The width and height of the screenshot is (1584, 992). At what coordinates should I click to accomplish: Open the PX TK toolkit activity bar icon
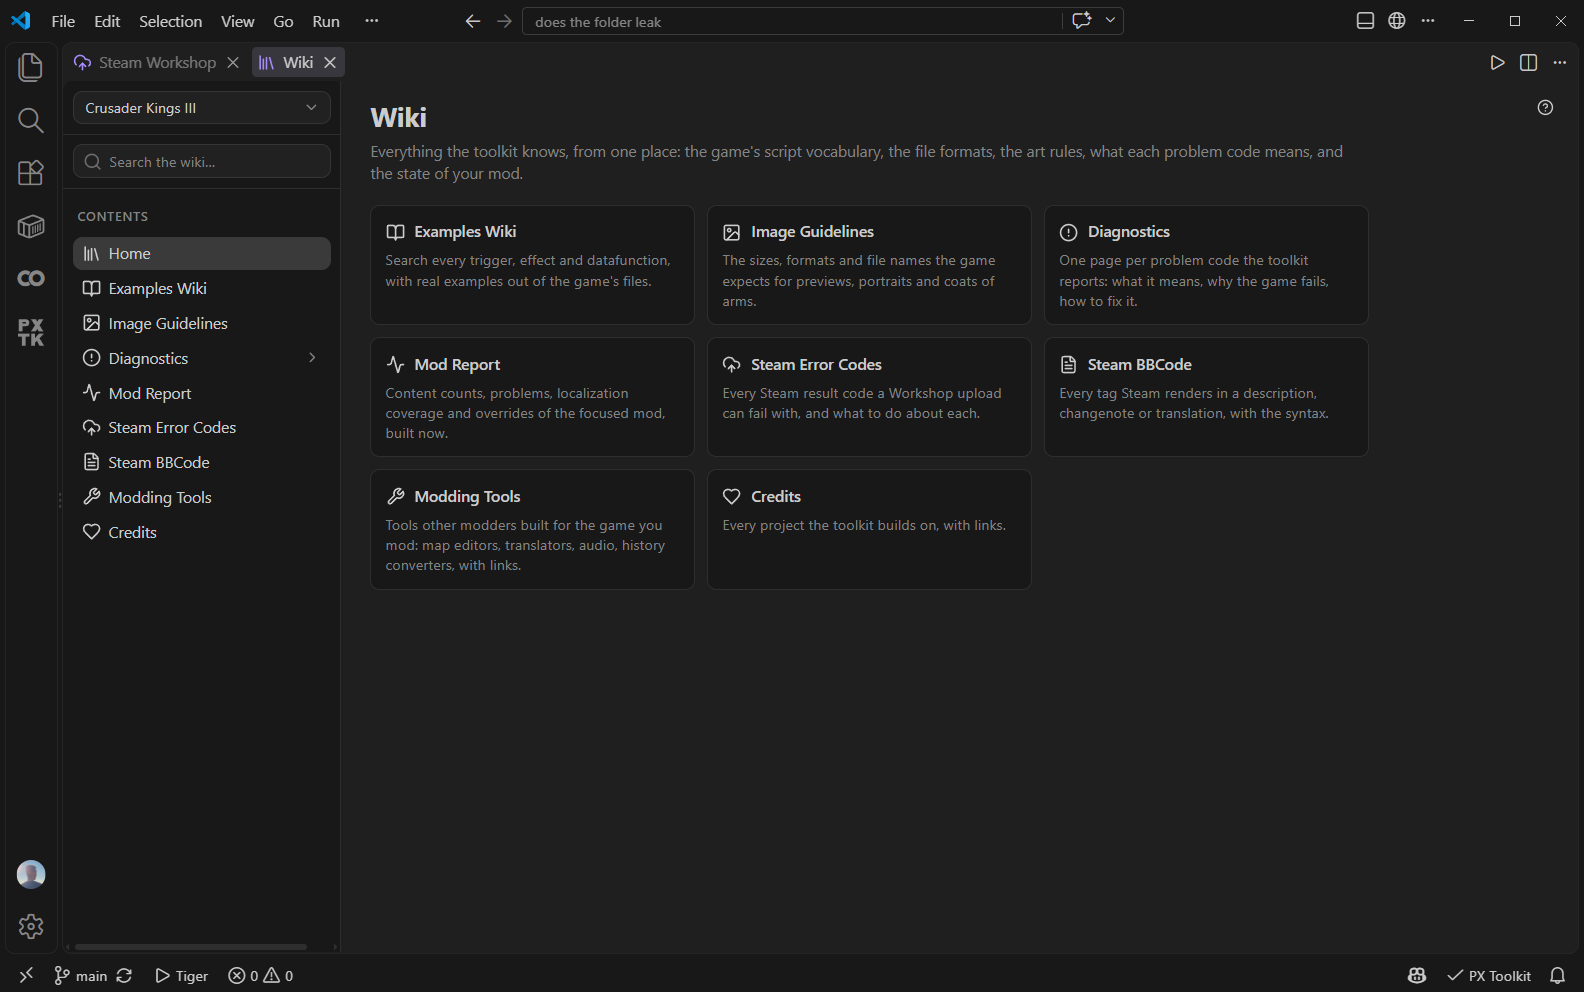[31, 332]
